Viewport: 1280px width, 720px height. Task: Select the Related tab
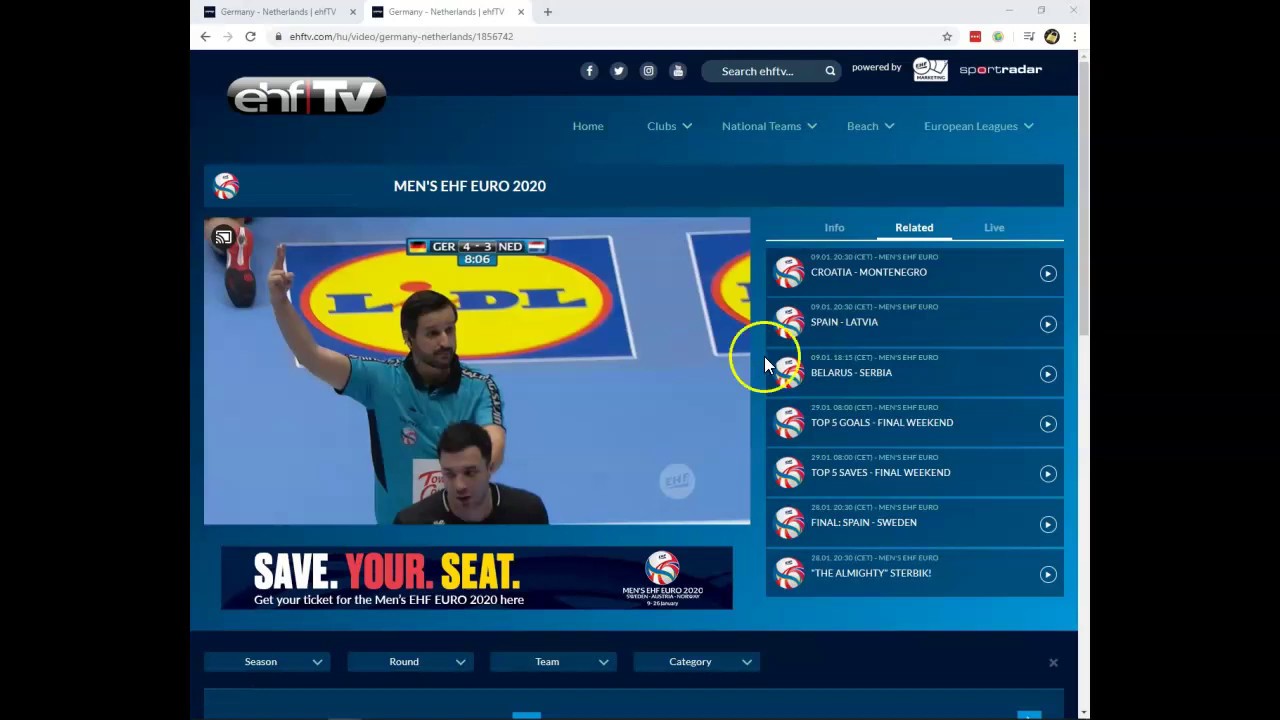(x=914, y=228)
